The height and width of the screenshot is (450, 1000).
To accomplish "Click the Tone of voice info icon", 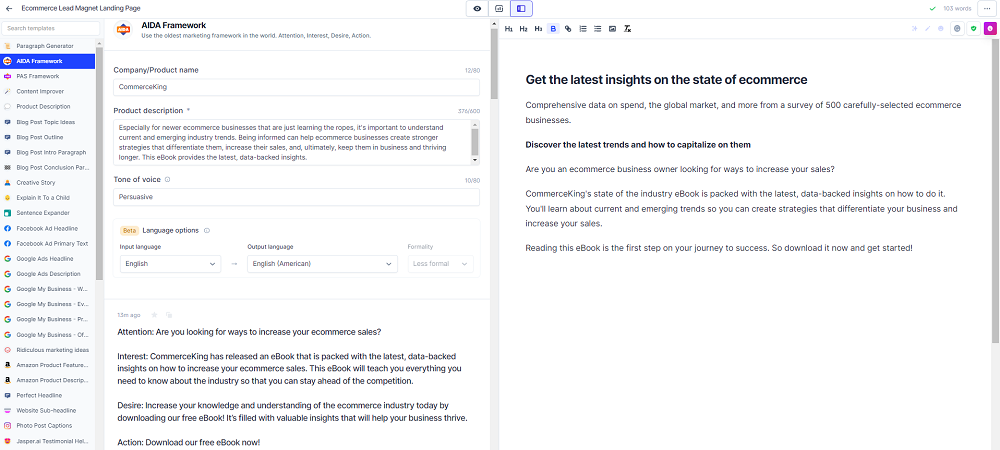I will click(167, 180).
